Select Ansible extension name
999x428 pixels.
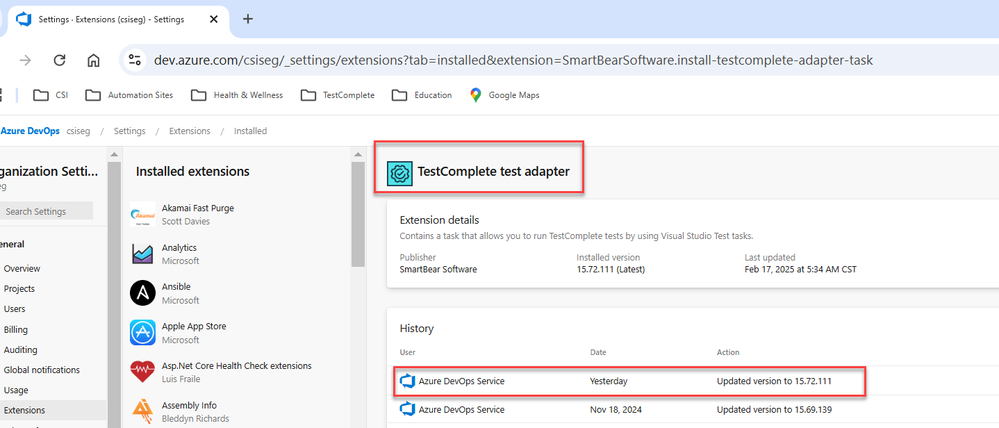pyautogui.click(x=176, y=287)
